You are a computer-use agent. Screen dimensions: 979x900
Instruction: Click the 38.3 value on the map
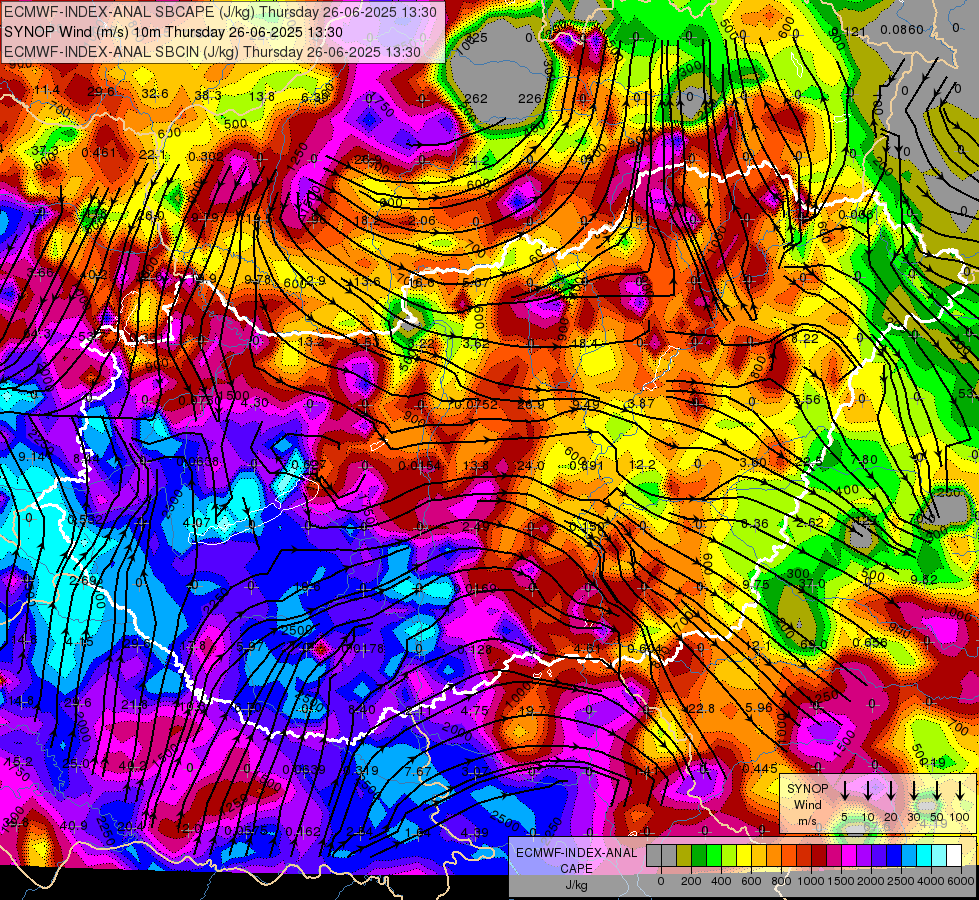(x=208, y=96)
